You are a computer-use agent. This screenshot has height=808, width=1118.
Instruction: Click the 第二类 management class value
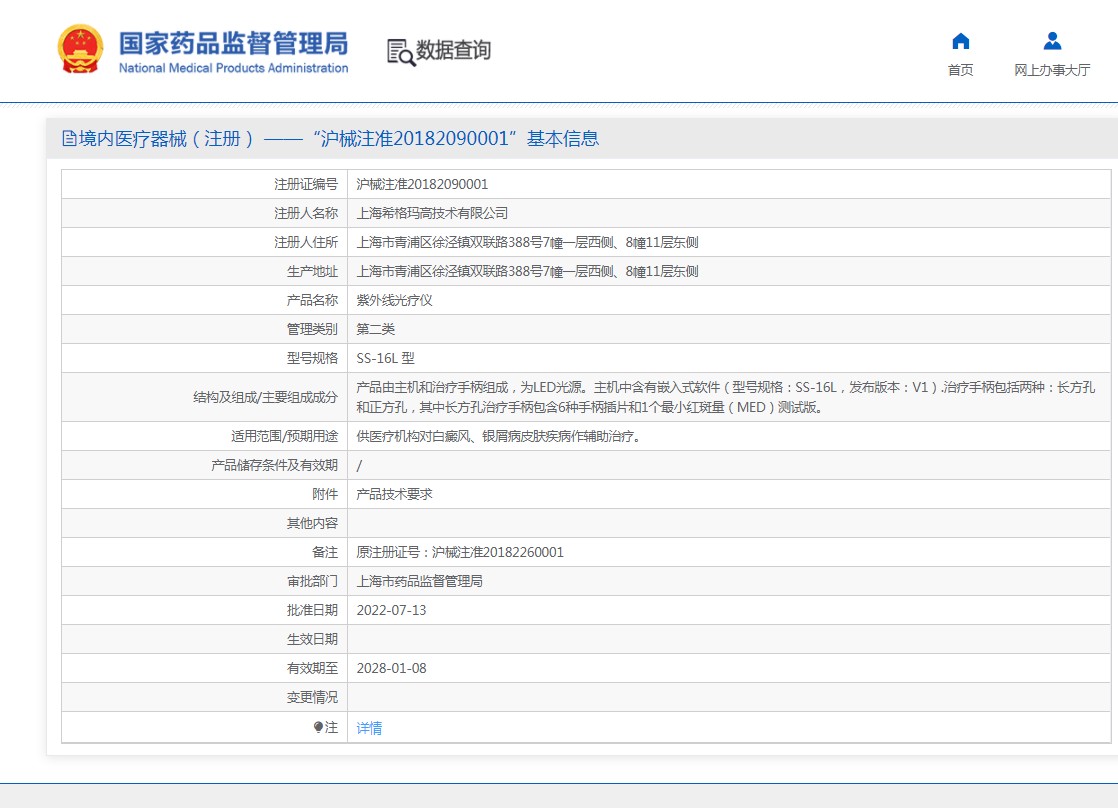click(376, 329)
